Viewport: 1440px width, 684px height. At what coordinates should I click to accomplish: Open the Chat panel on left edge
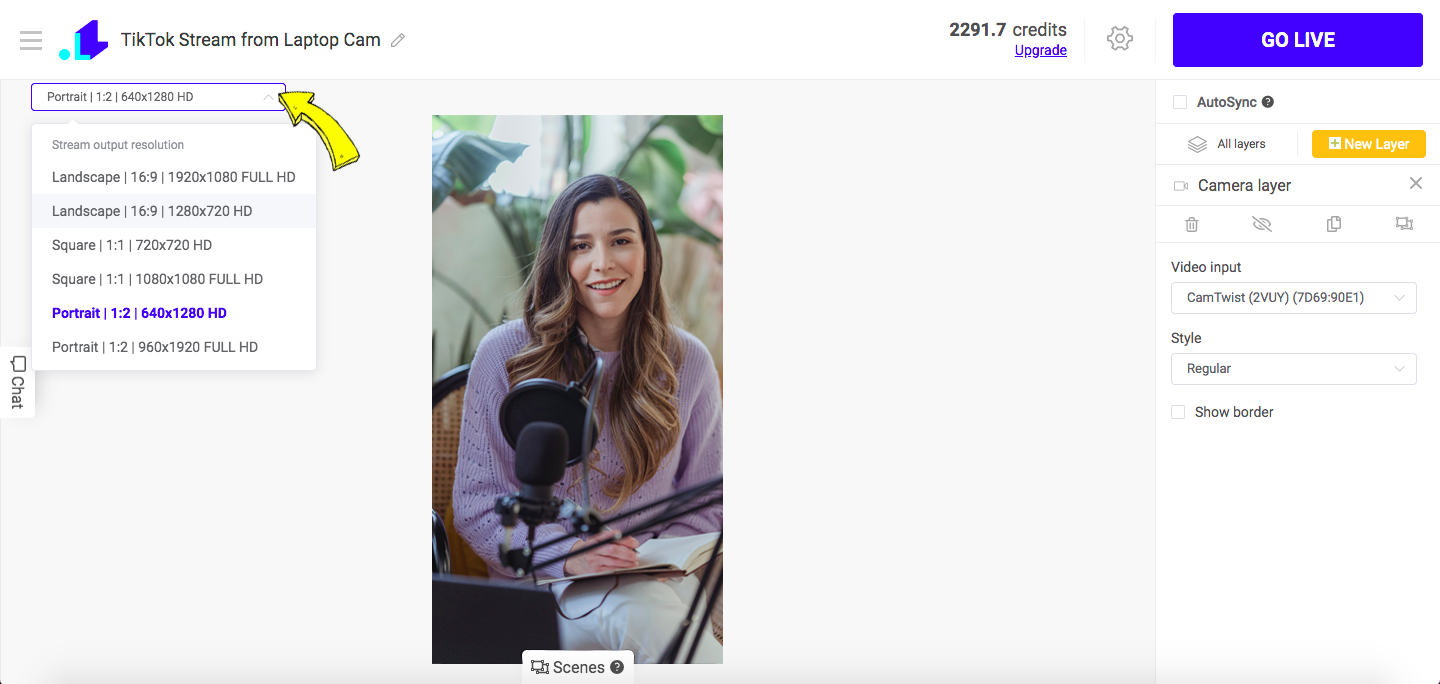16,385
